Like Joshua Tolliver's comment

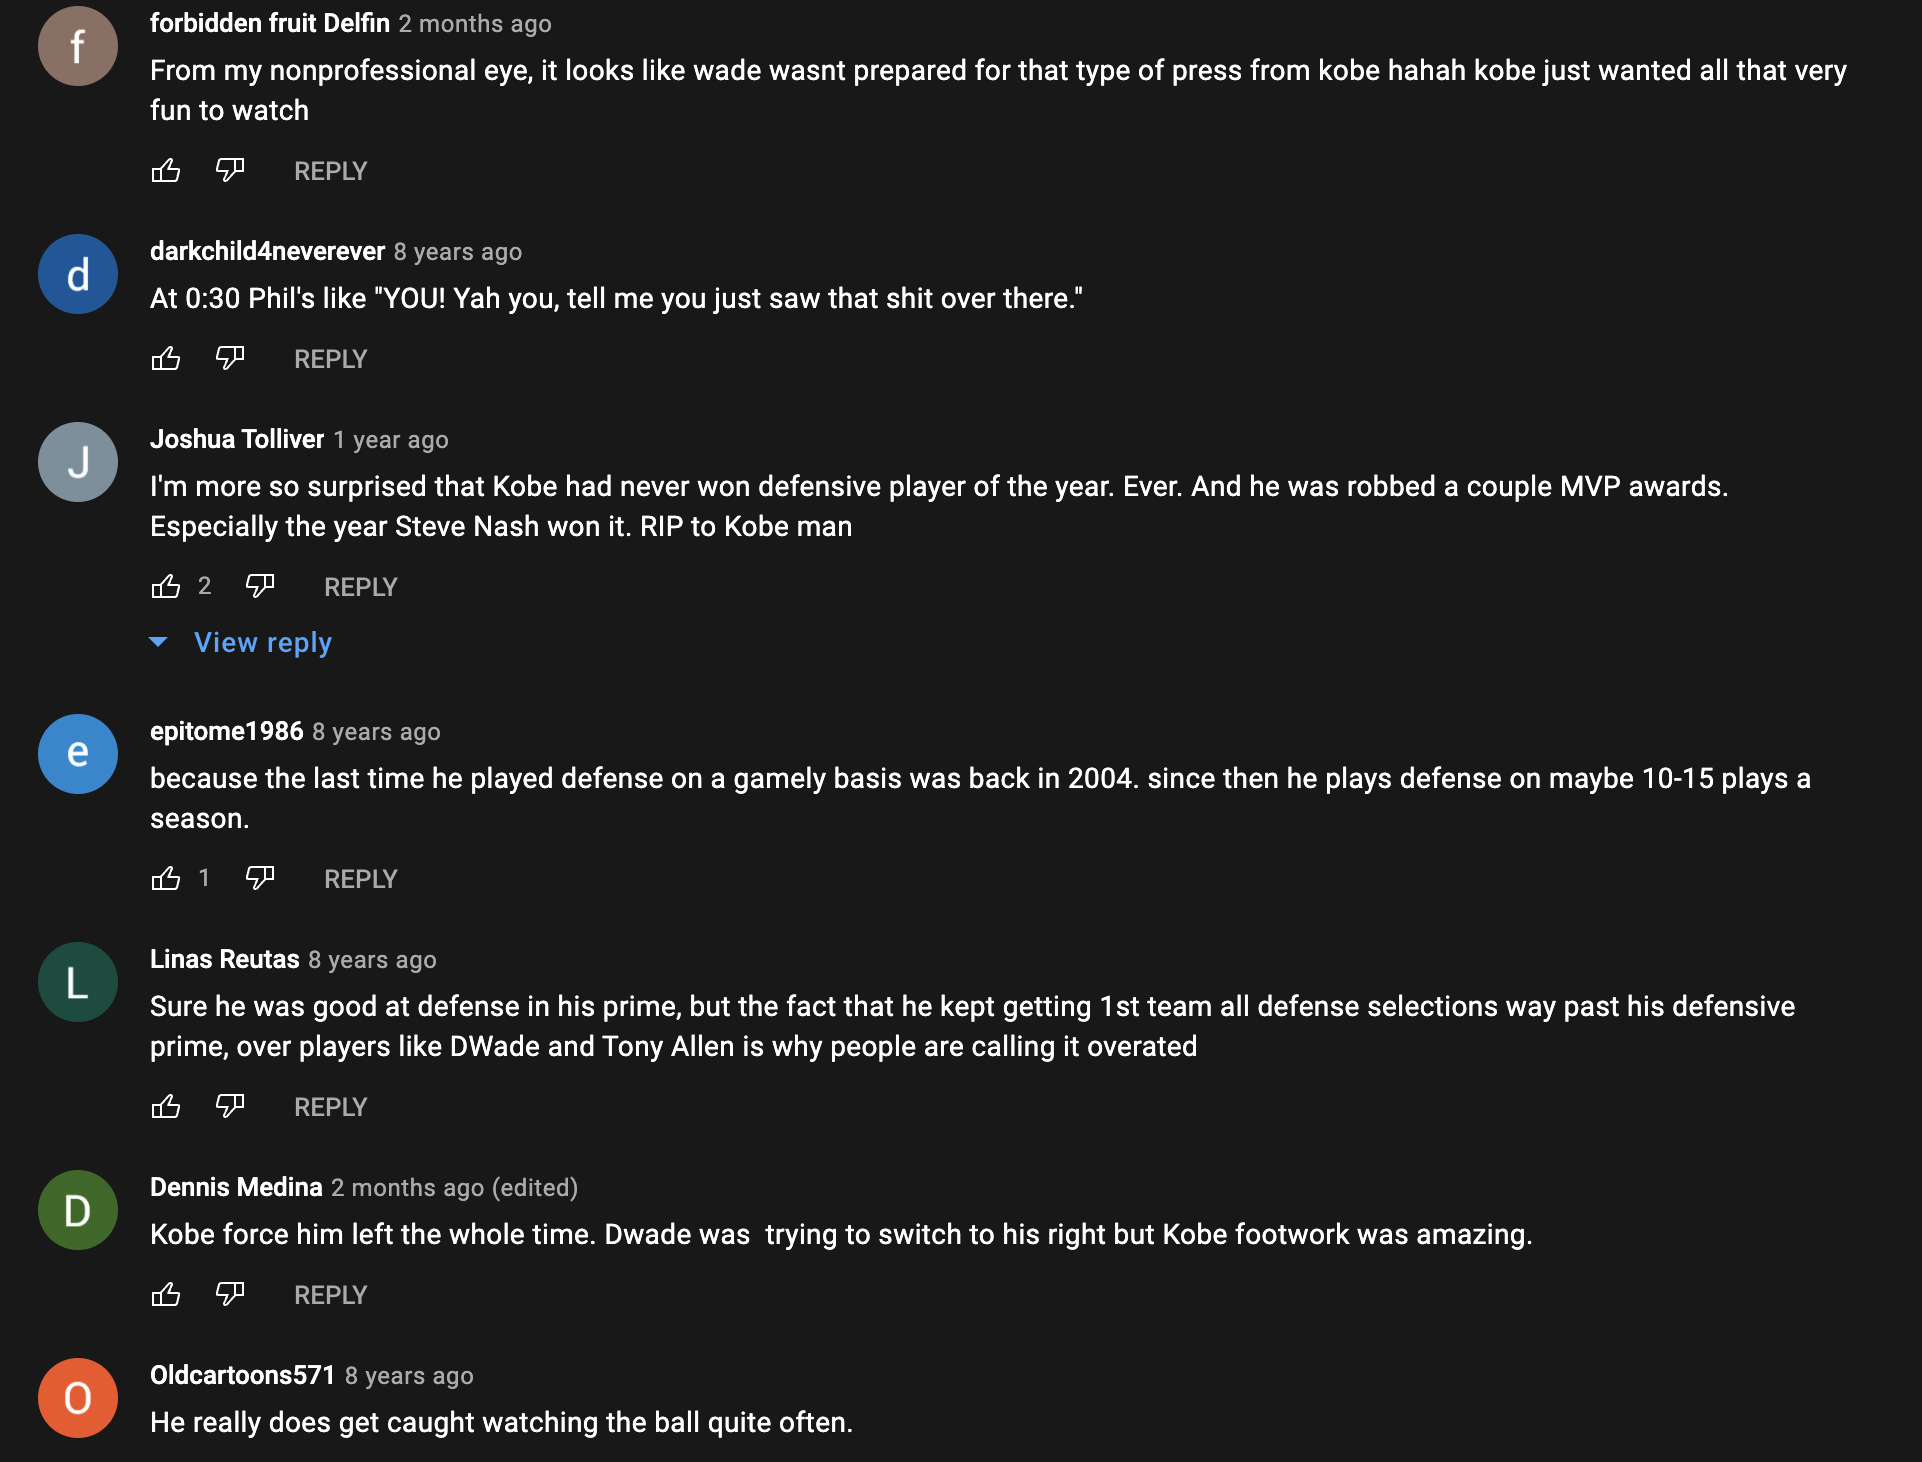[x=166, y=587]
